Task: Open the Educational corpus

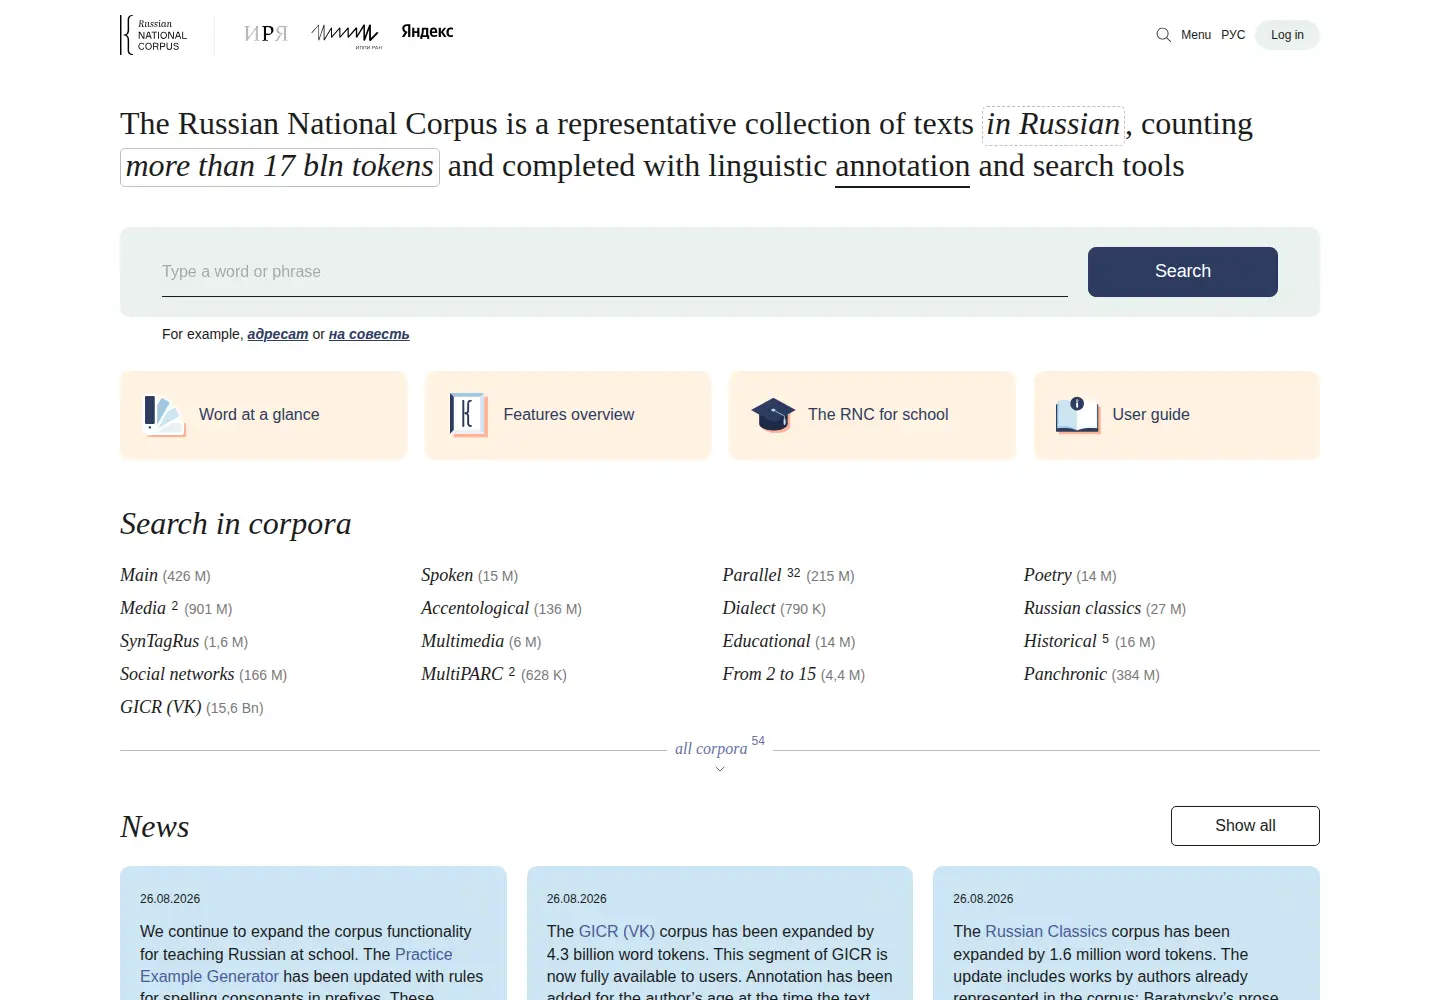Action: click(x=767, y=641)
